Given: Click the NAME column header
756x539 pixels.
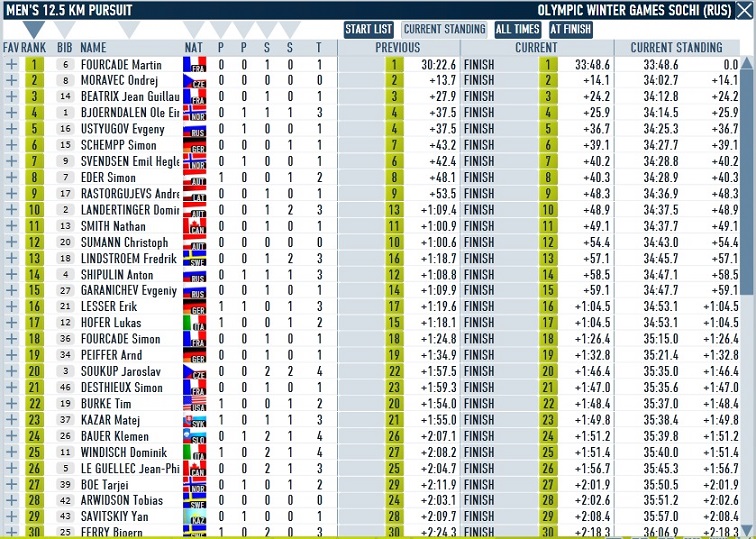Looking at the screenshot, I should tap(93, 47).
